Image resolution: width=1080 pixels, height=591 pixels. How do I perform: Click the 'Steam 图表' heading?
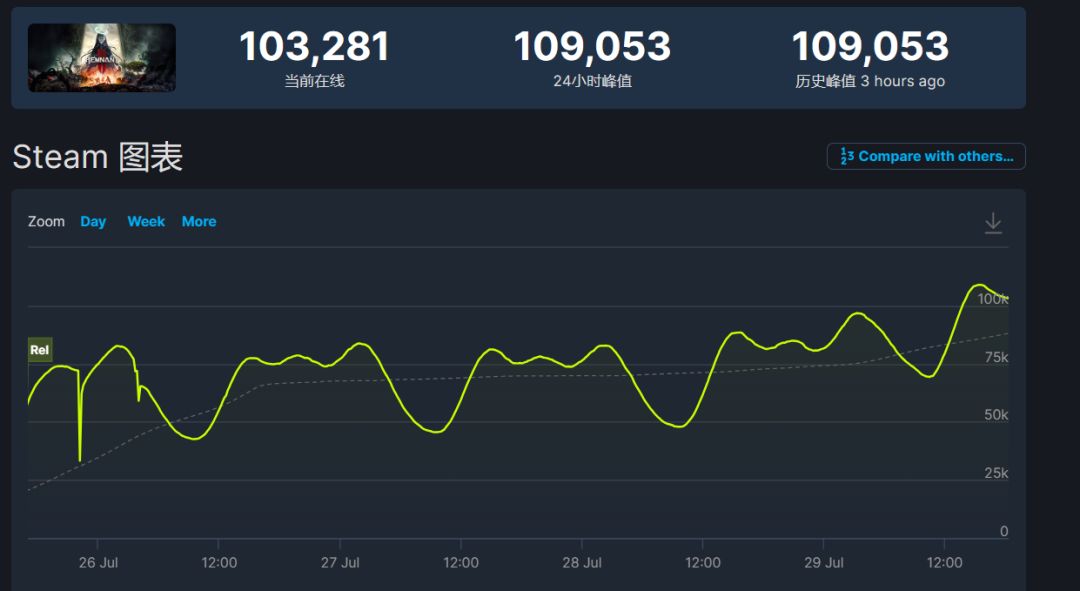tap(98, 157)
